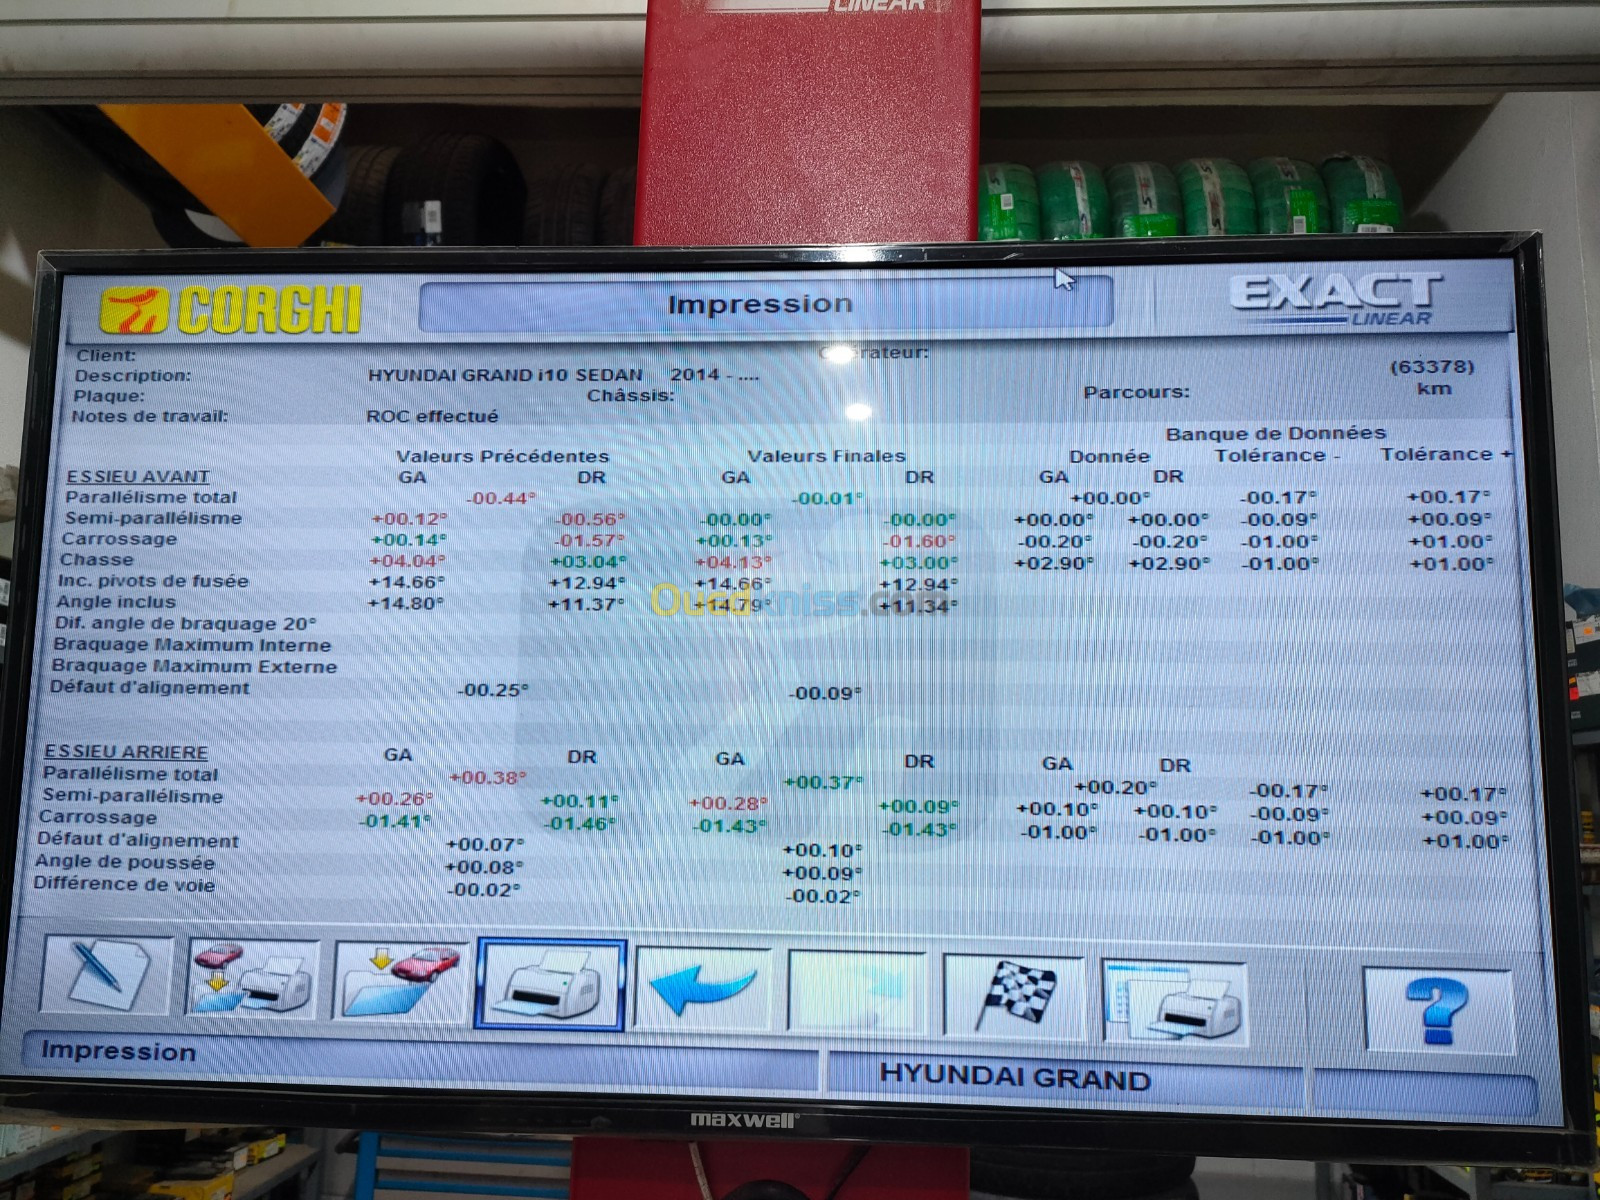Open help with the question mark

tap(1437, 1010)
